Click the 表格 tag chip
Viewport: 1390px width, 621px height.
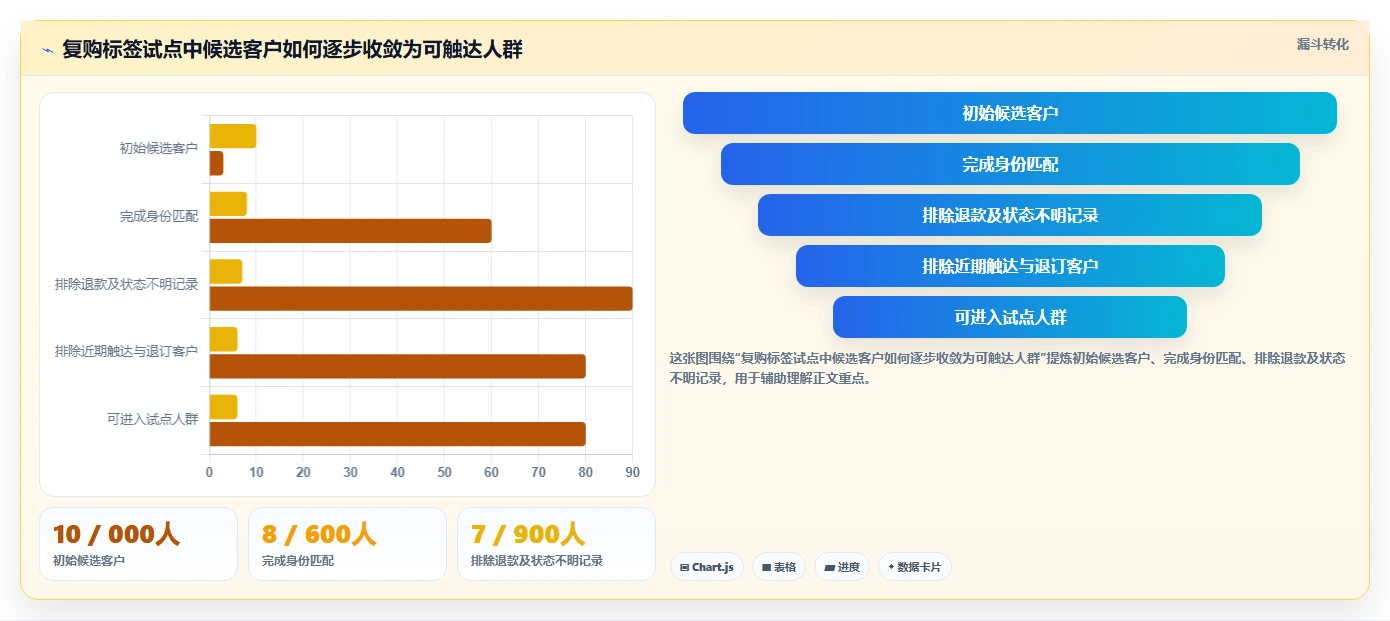[x=779, y=567]
